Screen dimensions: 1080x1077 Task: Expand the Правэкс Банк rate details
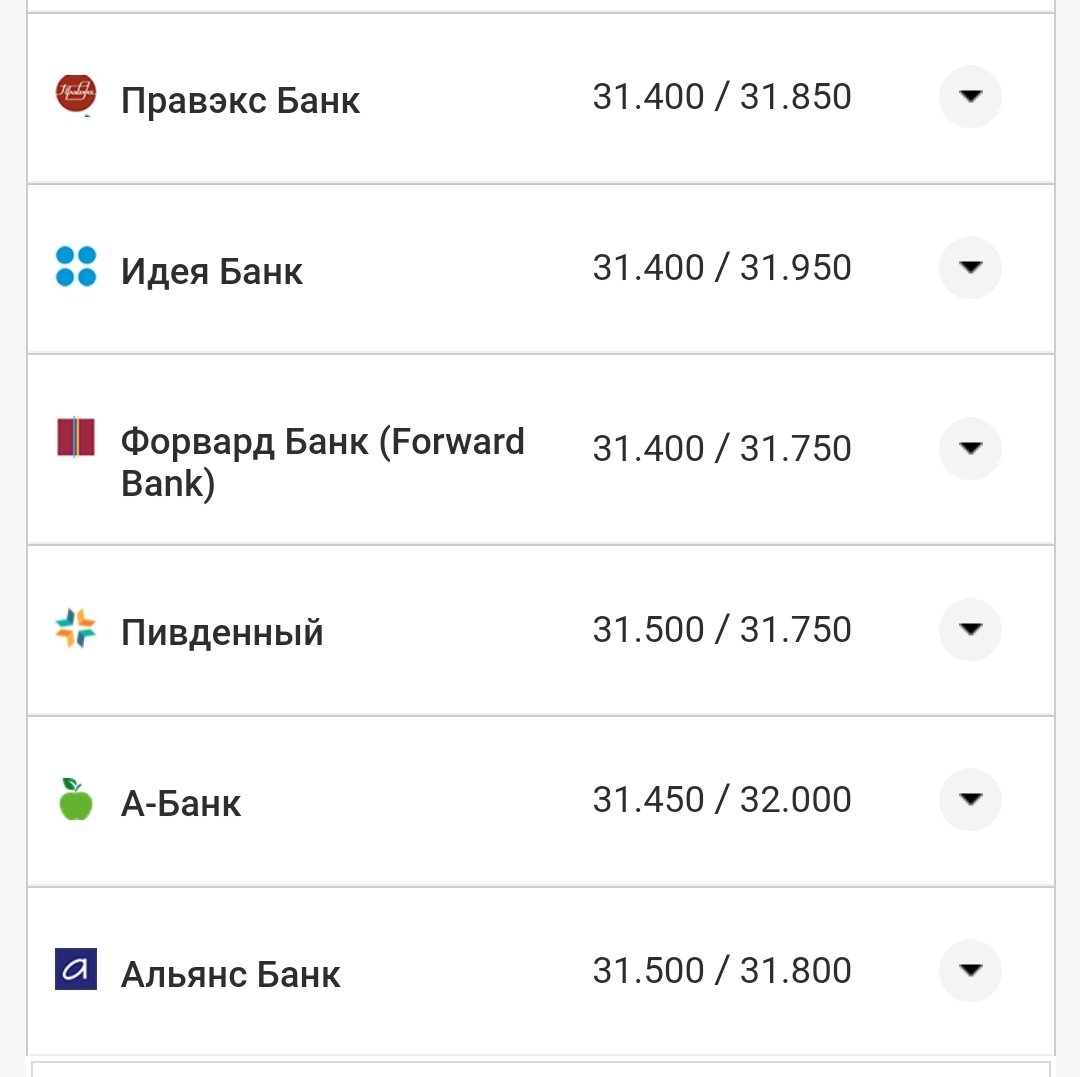coord(969,97)
